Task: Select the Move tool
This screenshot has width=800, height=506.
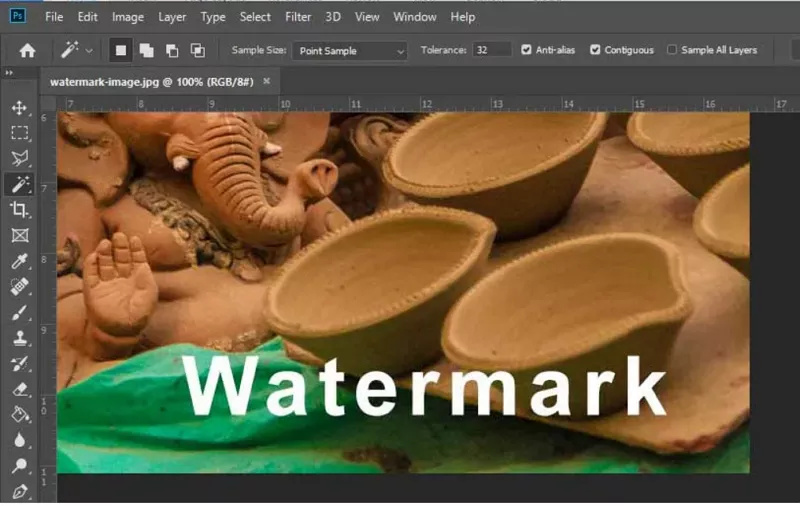Action: click(x=19, y=108)
